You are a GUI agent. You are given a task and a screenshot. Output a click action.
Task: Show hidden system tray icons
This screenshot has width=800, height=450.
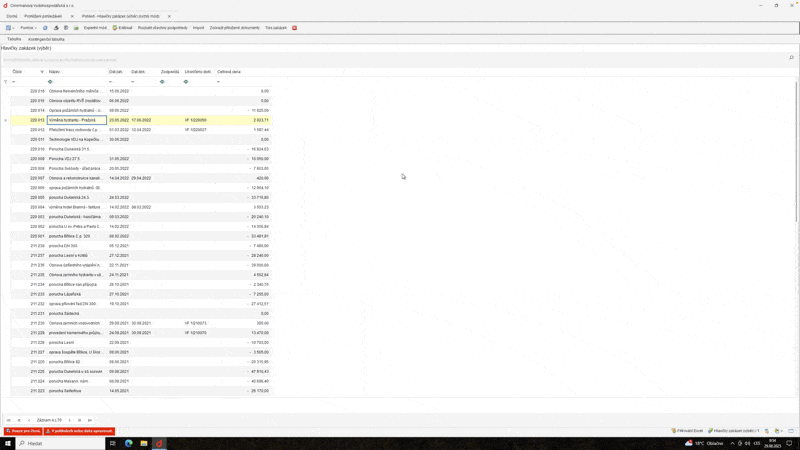coord(732,443)
